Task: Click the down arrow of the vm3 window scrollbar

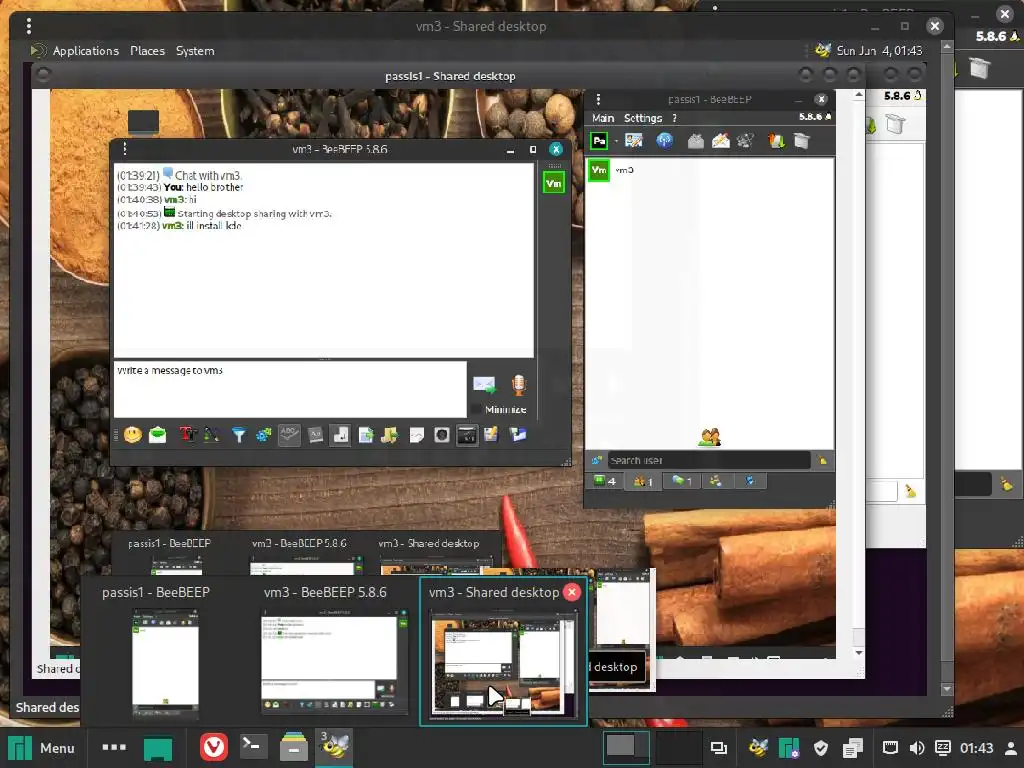Action: [x=947, y=689]
